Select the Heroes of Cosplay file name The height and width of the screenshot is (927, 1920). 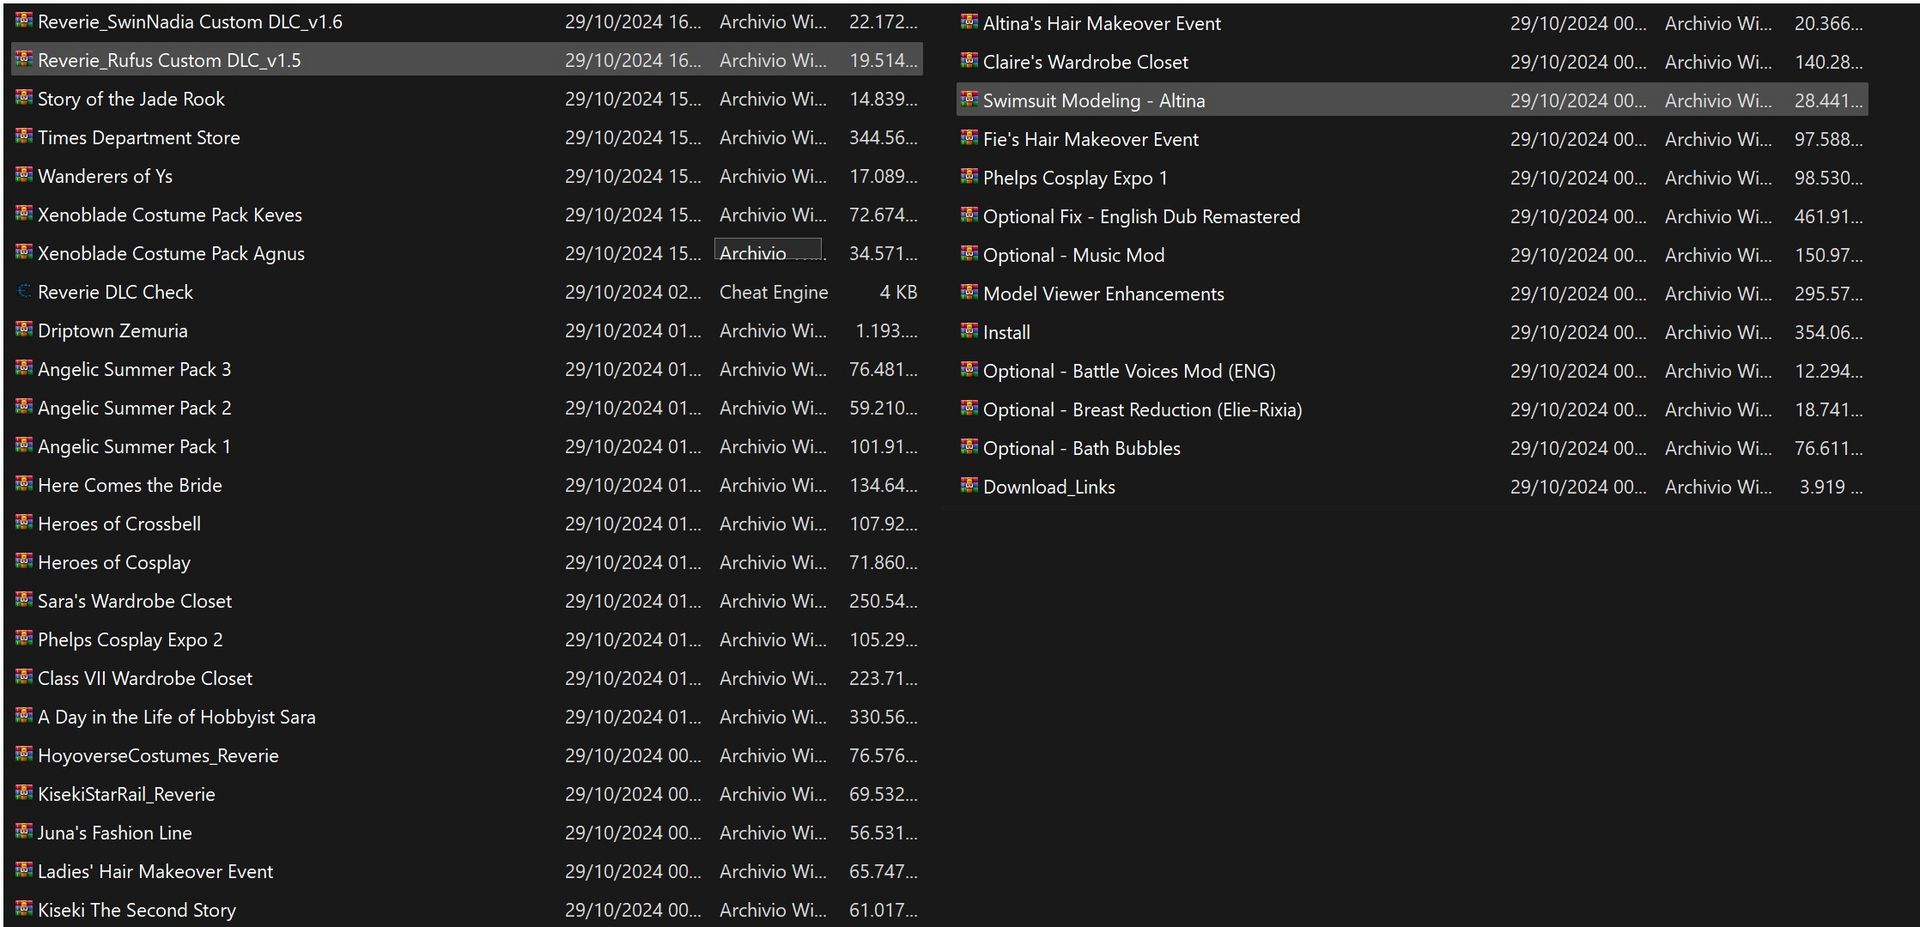click(x=114, y=563)
